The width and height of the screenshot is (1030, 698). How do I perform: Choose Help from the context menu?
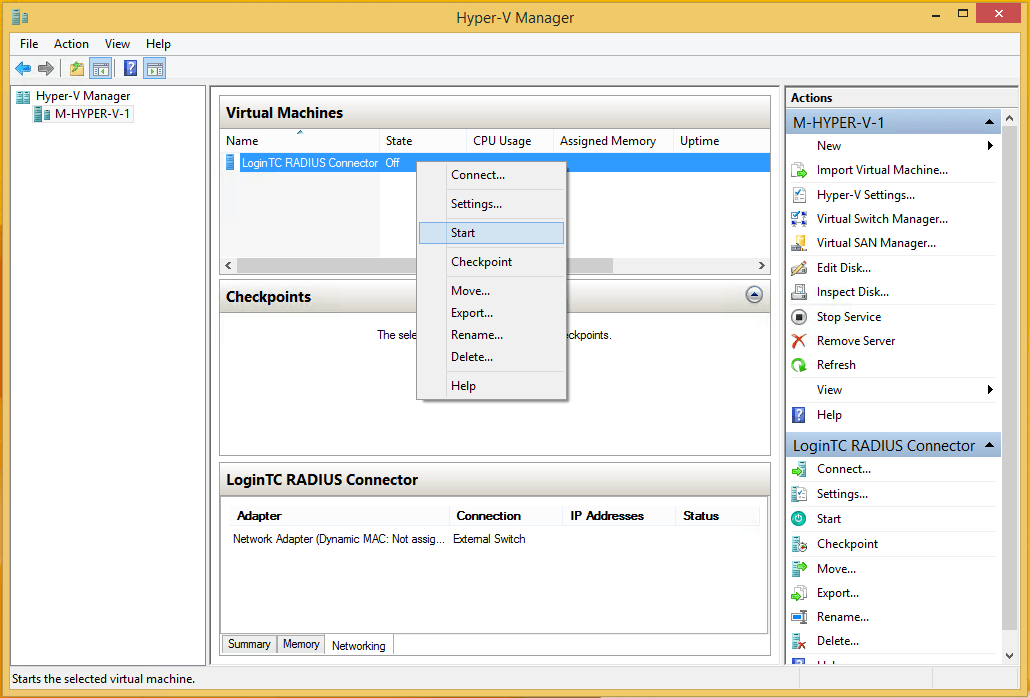491,386
